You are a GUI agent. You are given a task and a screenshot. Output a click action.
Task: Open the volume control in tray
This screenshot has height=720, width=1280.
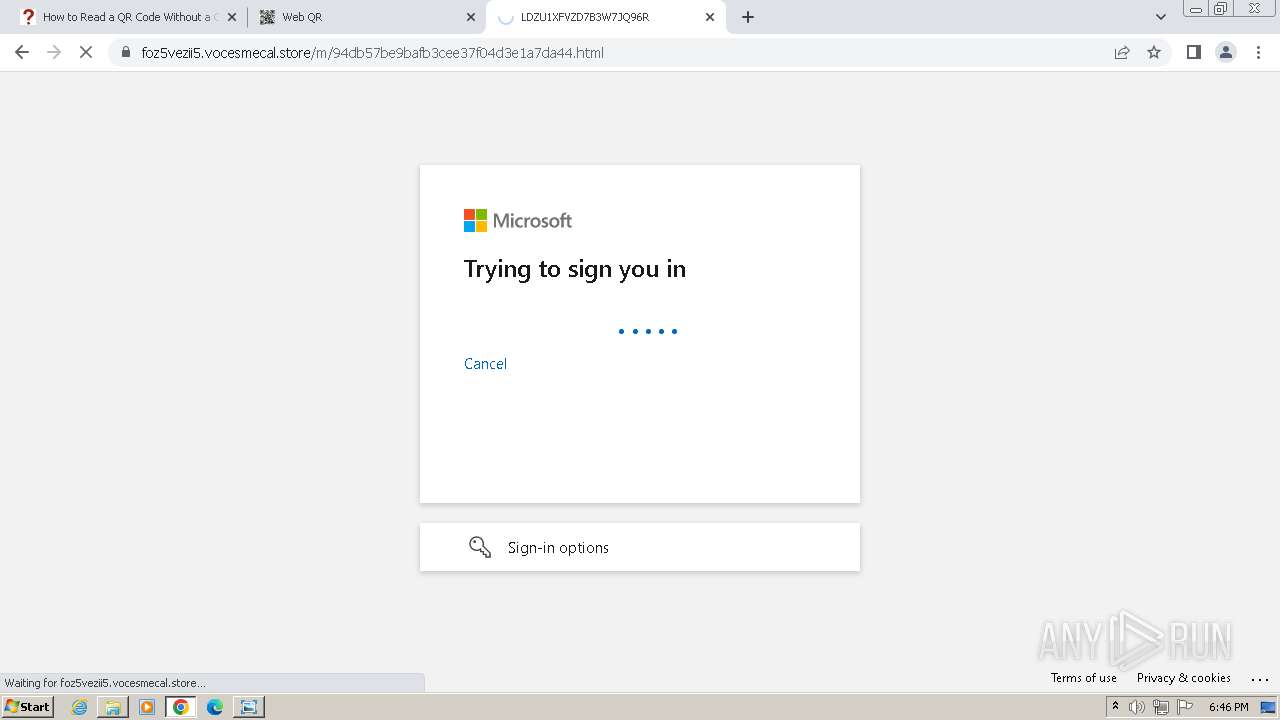point(1137,707)
